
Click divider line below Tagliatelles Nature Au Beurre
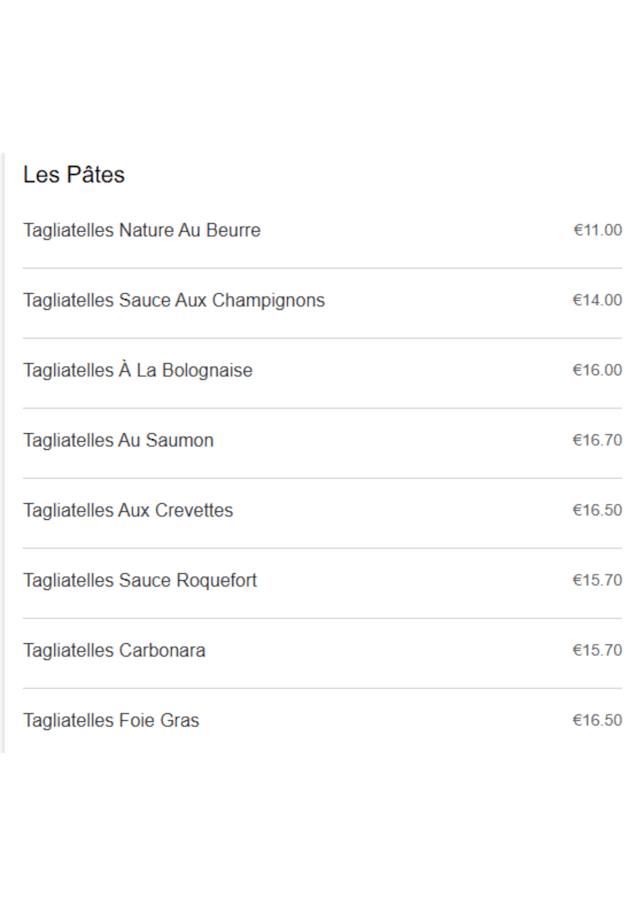[x=322, y=268]
